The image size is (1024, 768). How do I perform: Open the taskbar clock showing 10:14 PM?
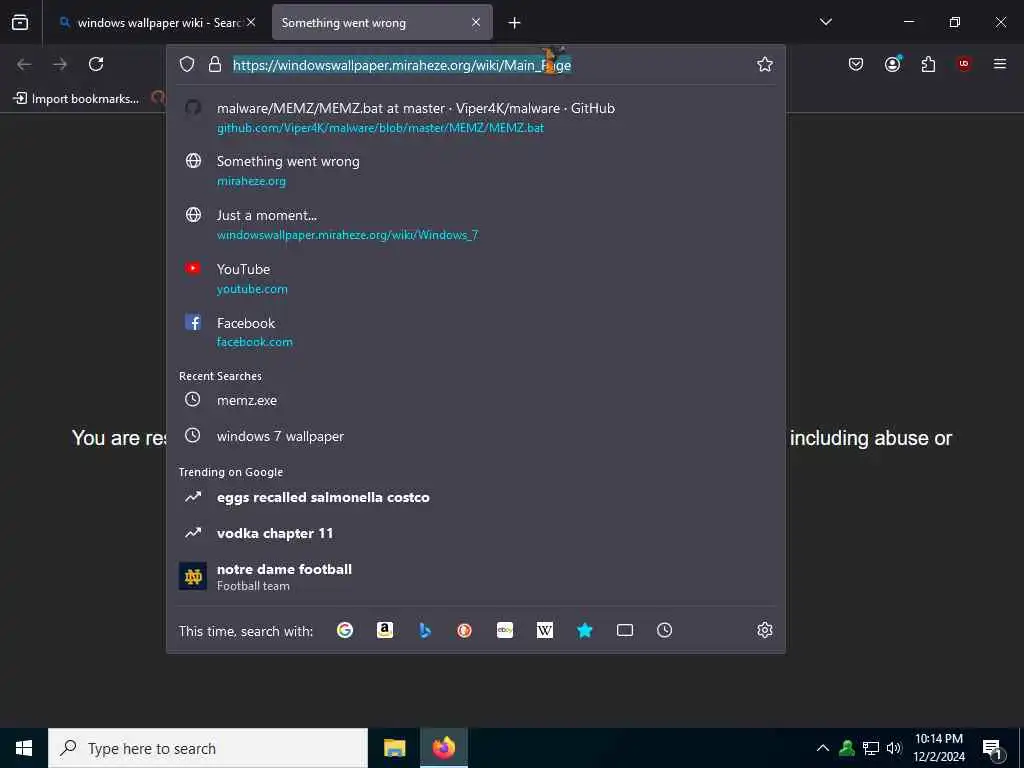tap(938, 748)
